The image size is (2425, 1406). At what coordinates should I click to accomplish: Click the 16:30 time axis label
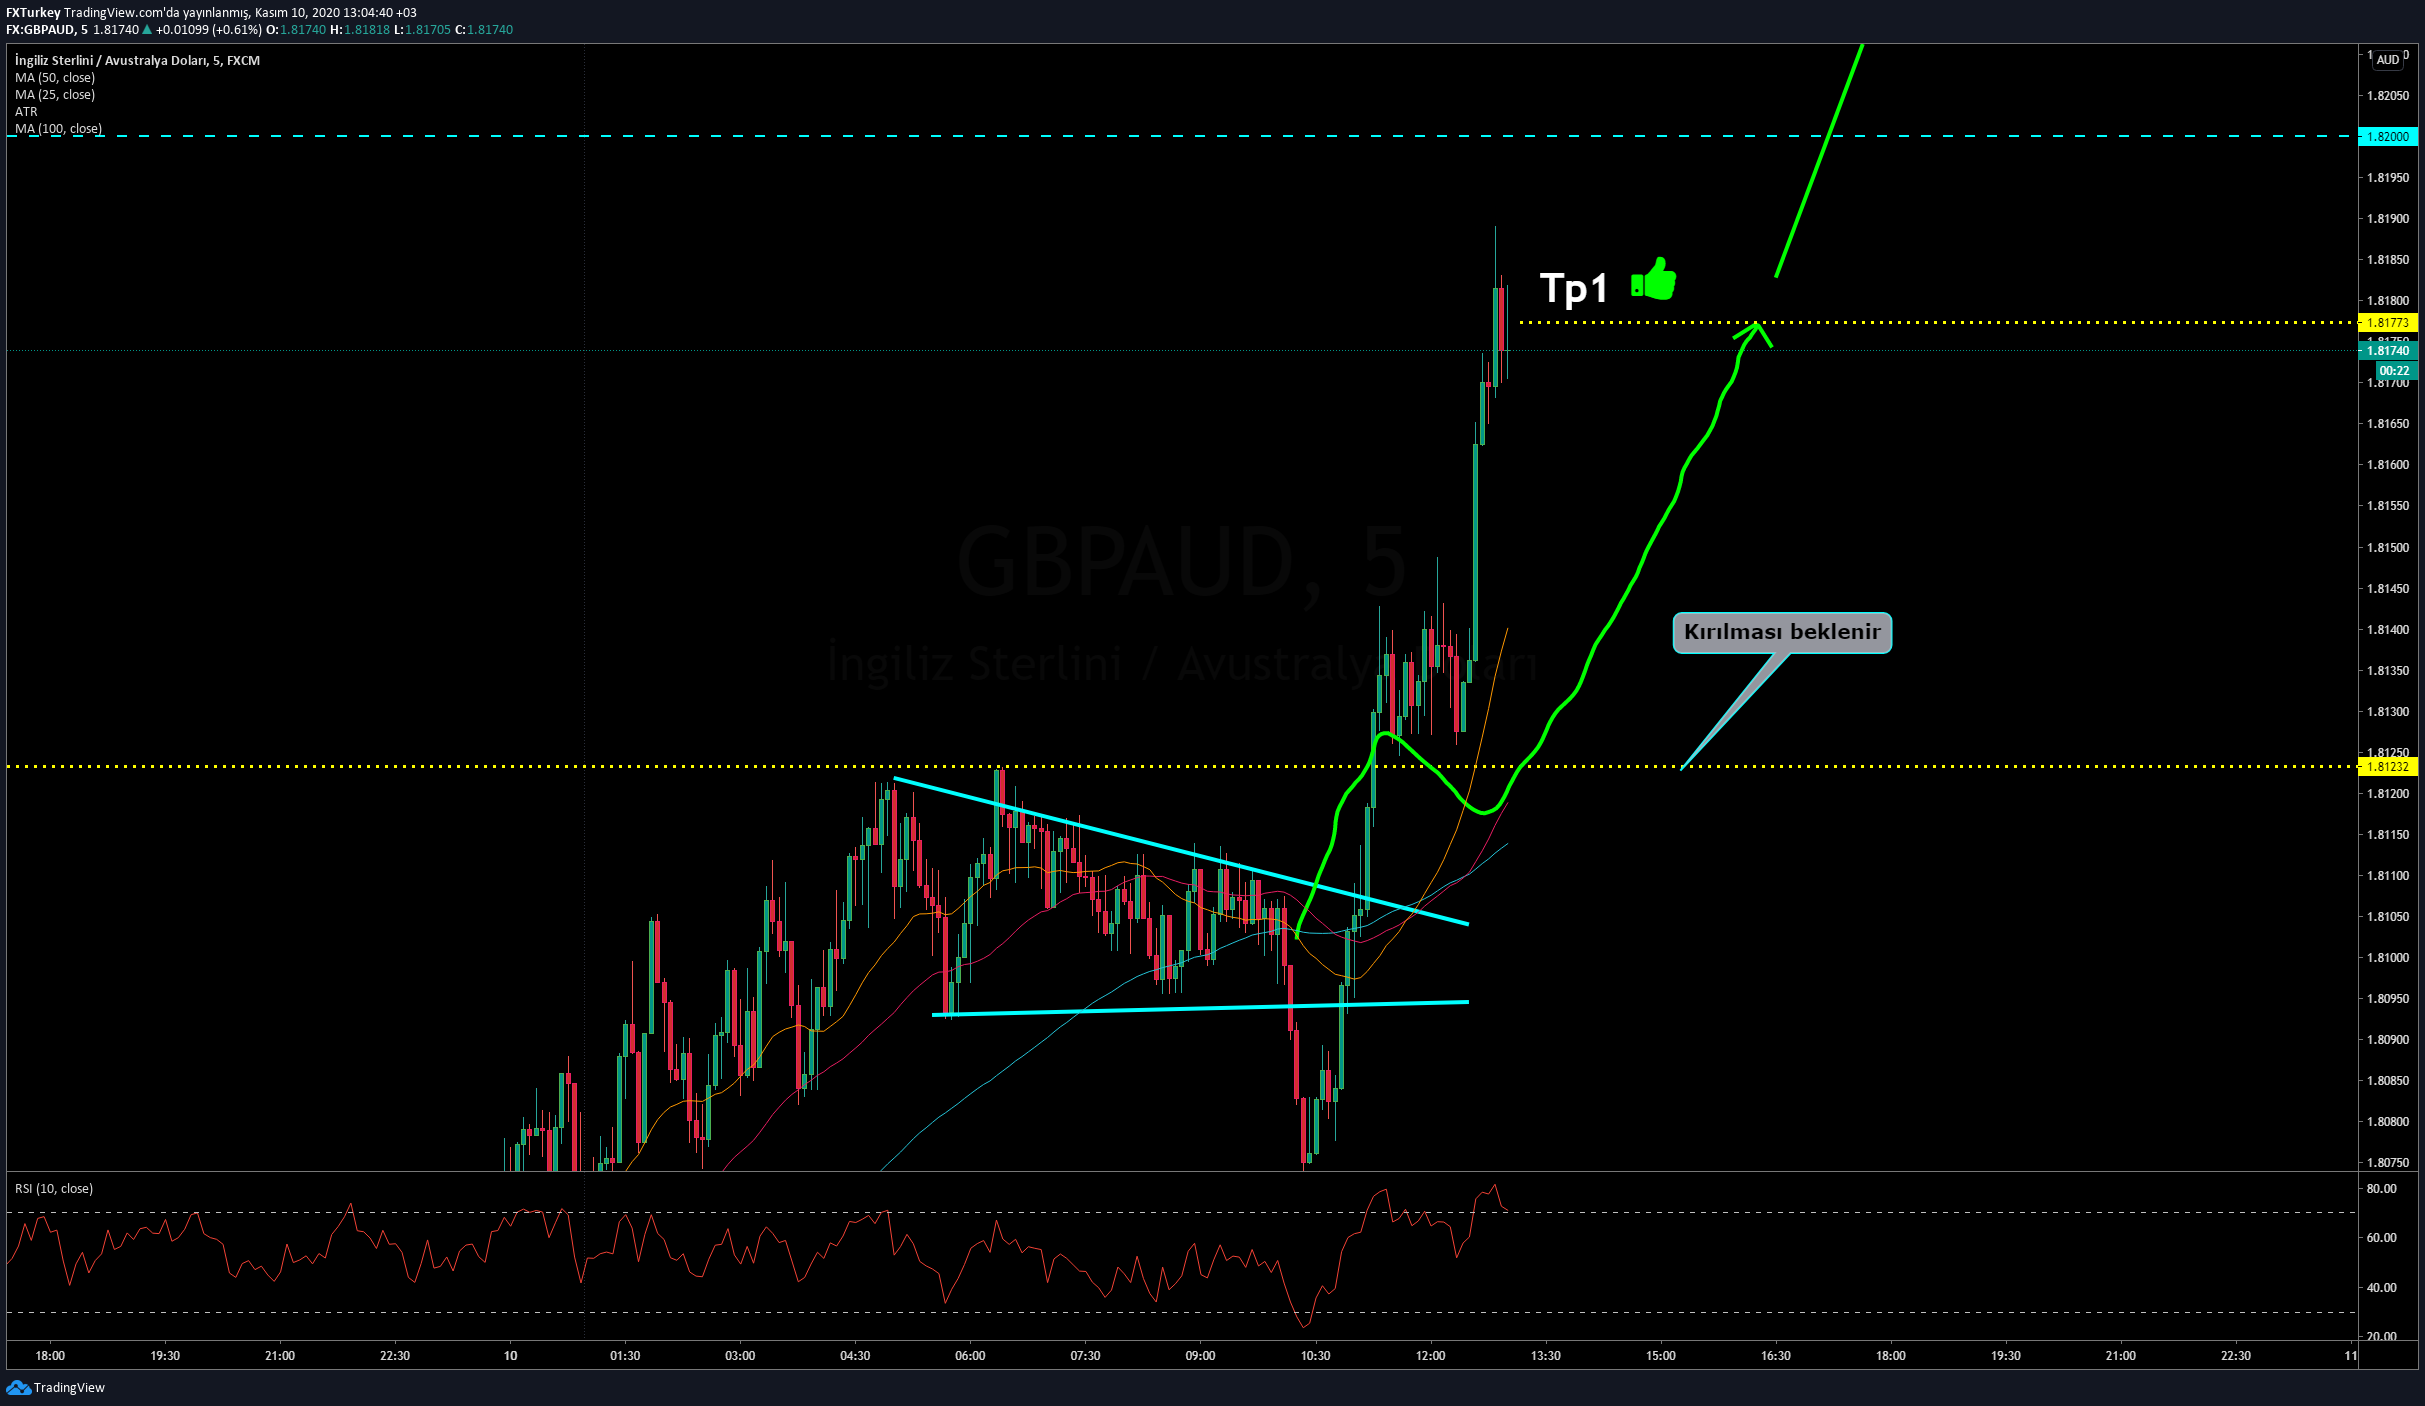[1775, 1356]
